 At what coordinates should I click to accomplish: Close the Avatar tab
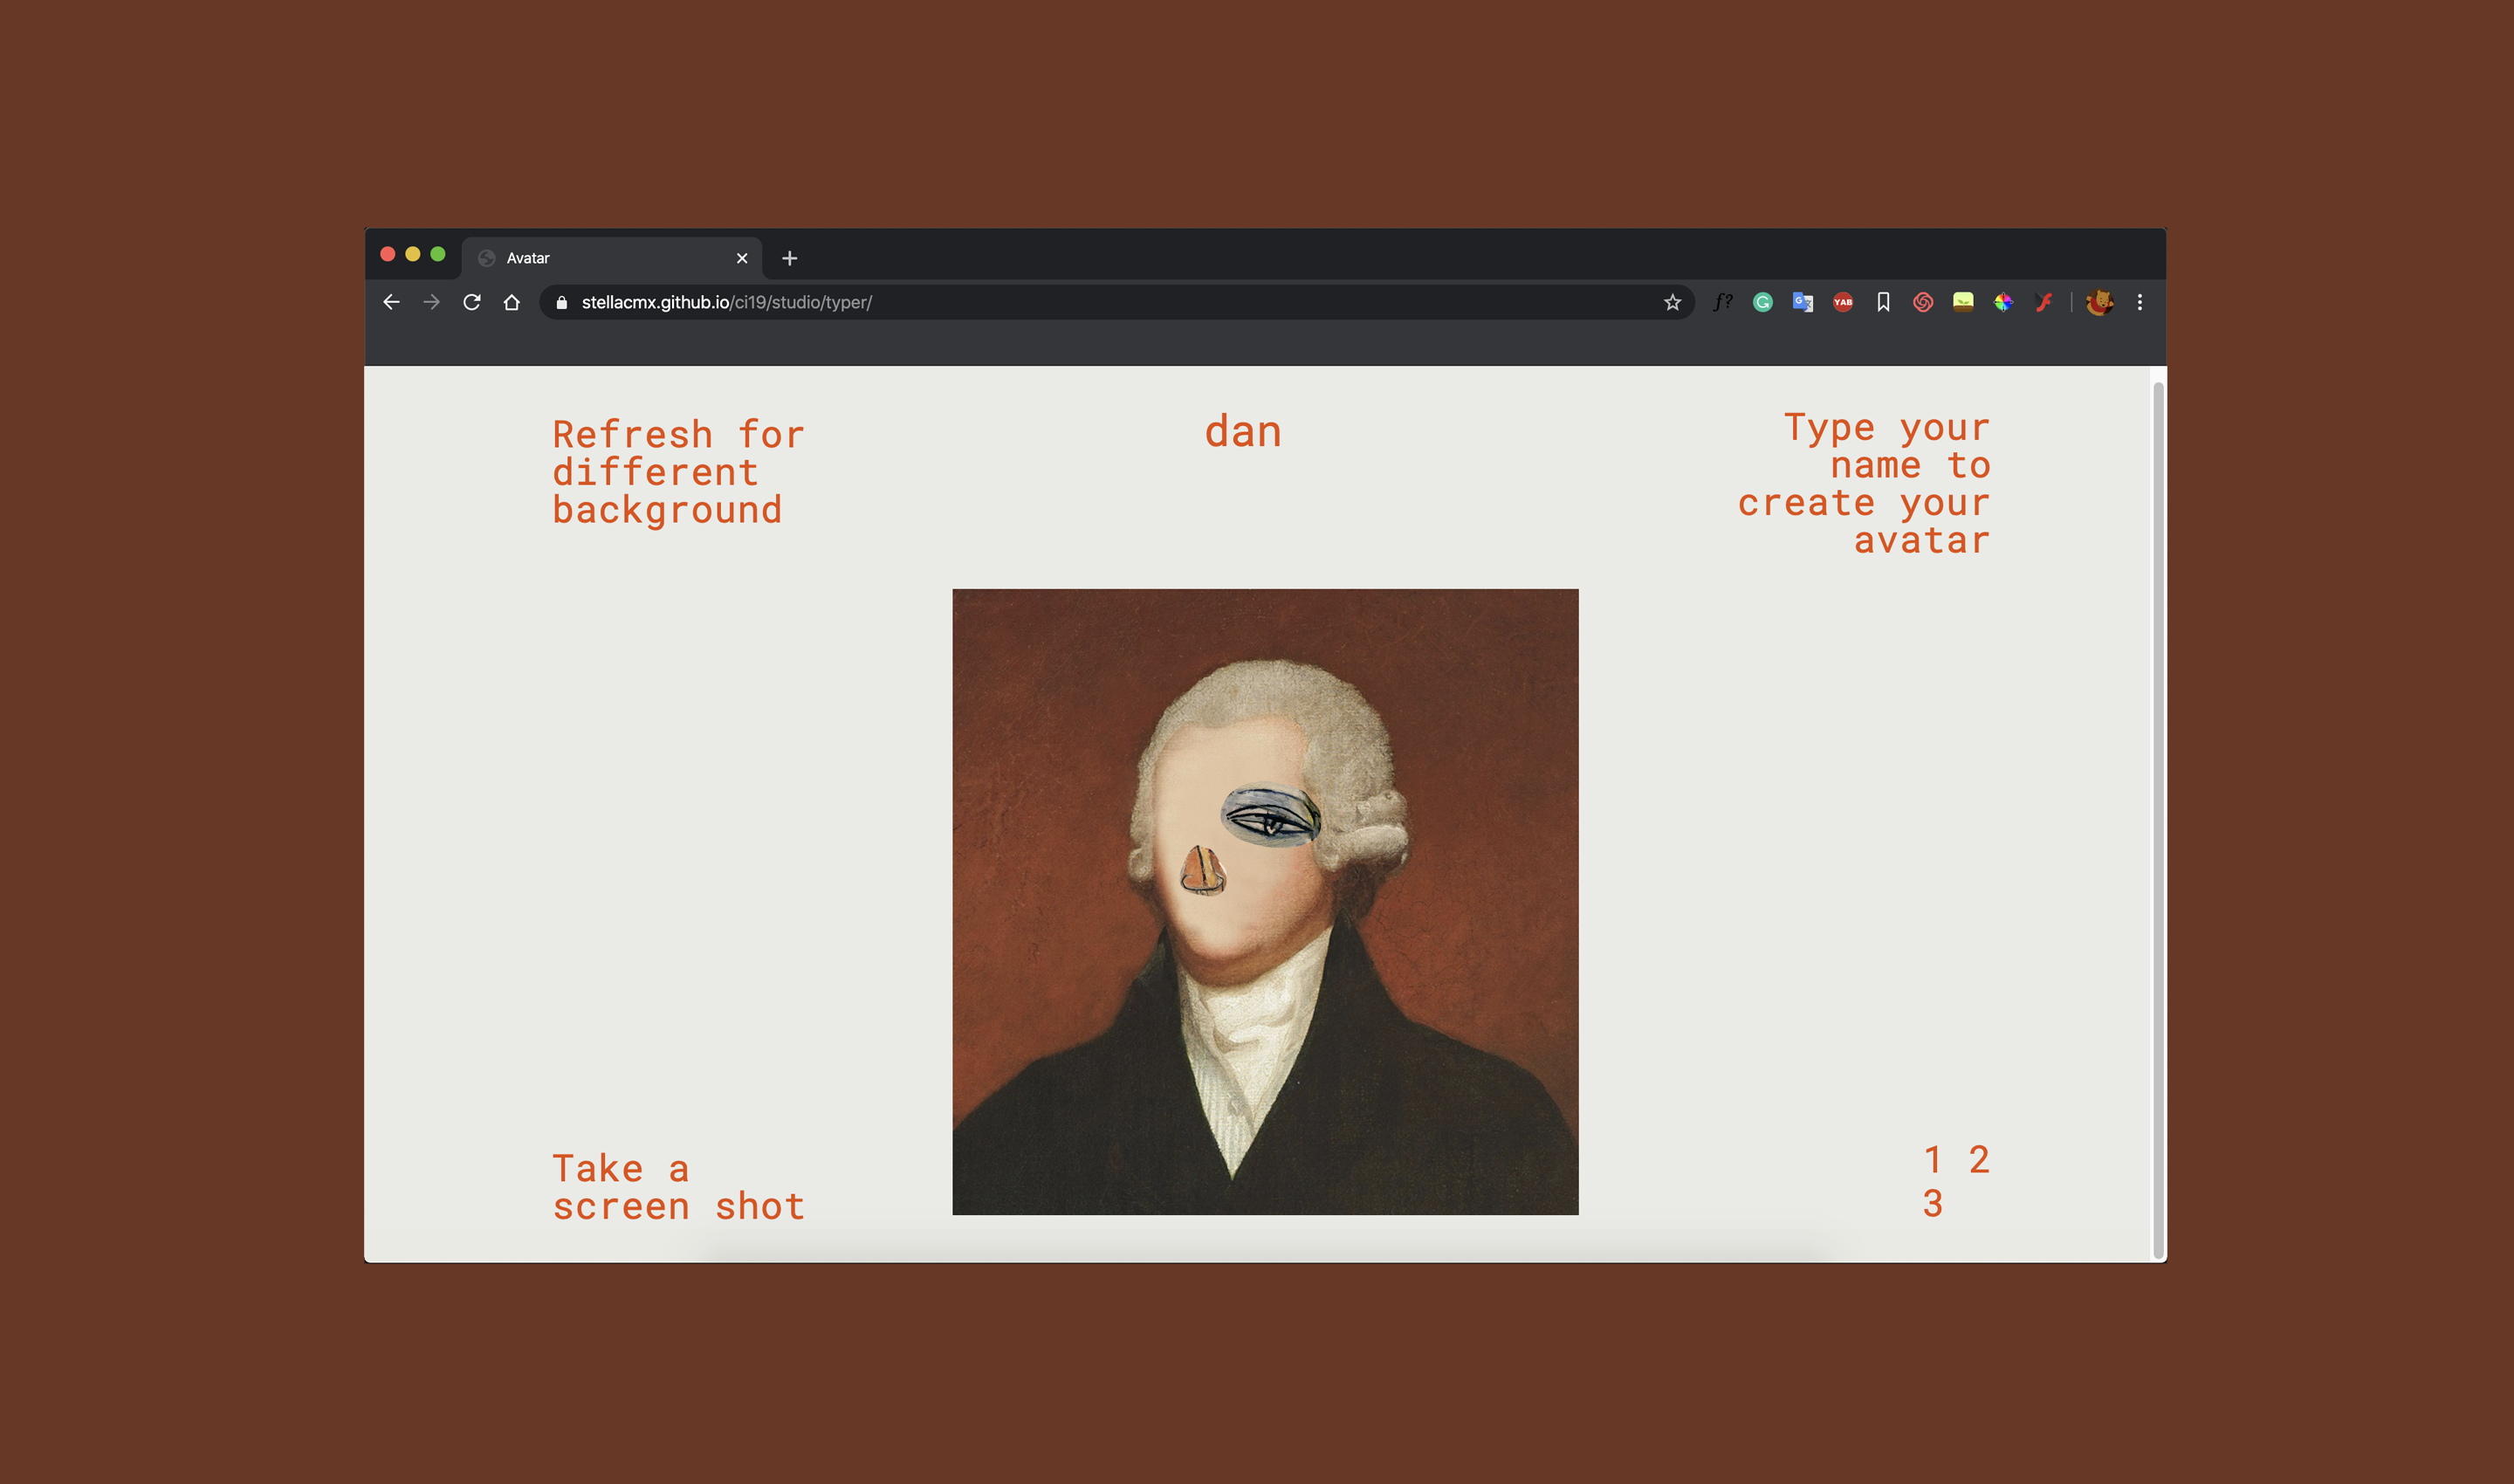click(742, 258)
